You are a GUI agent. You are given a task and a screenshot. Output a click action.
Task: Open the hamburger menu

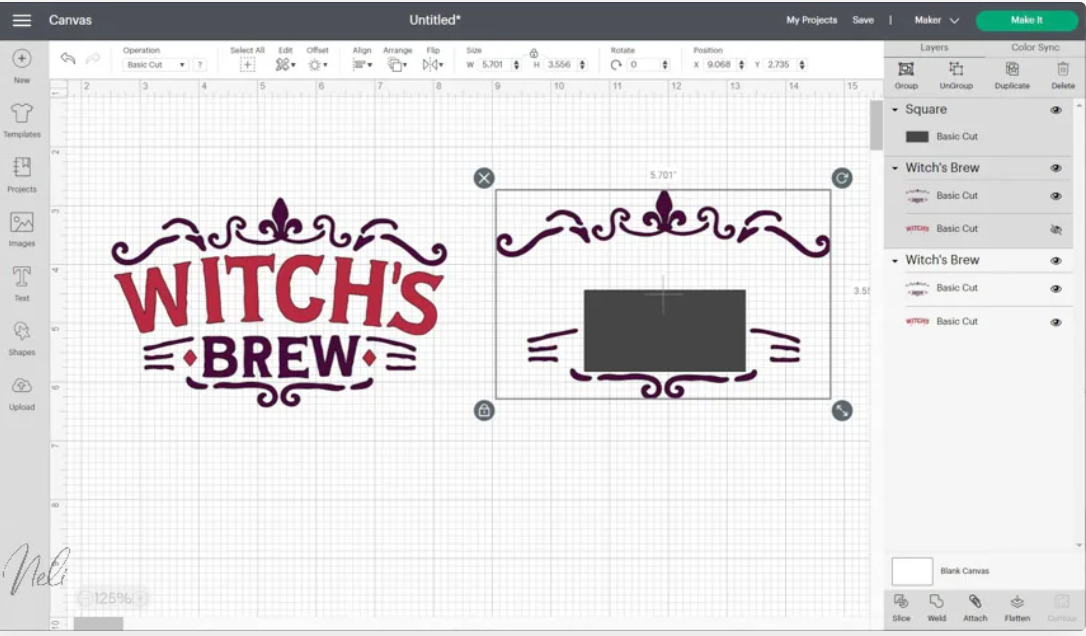point(21,19)
